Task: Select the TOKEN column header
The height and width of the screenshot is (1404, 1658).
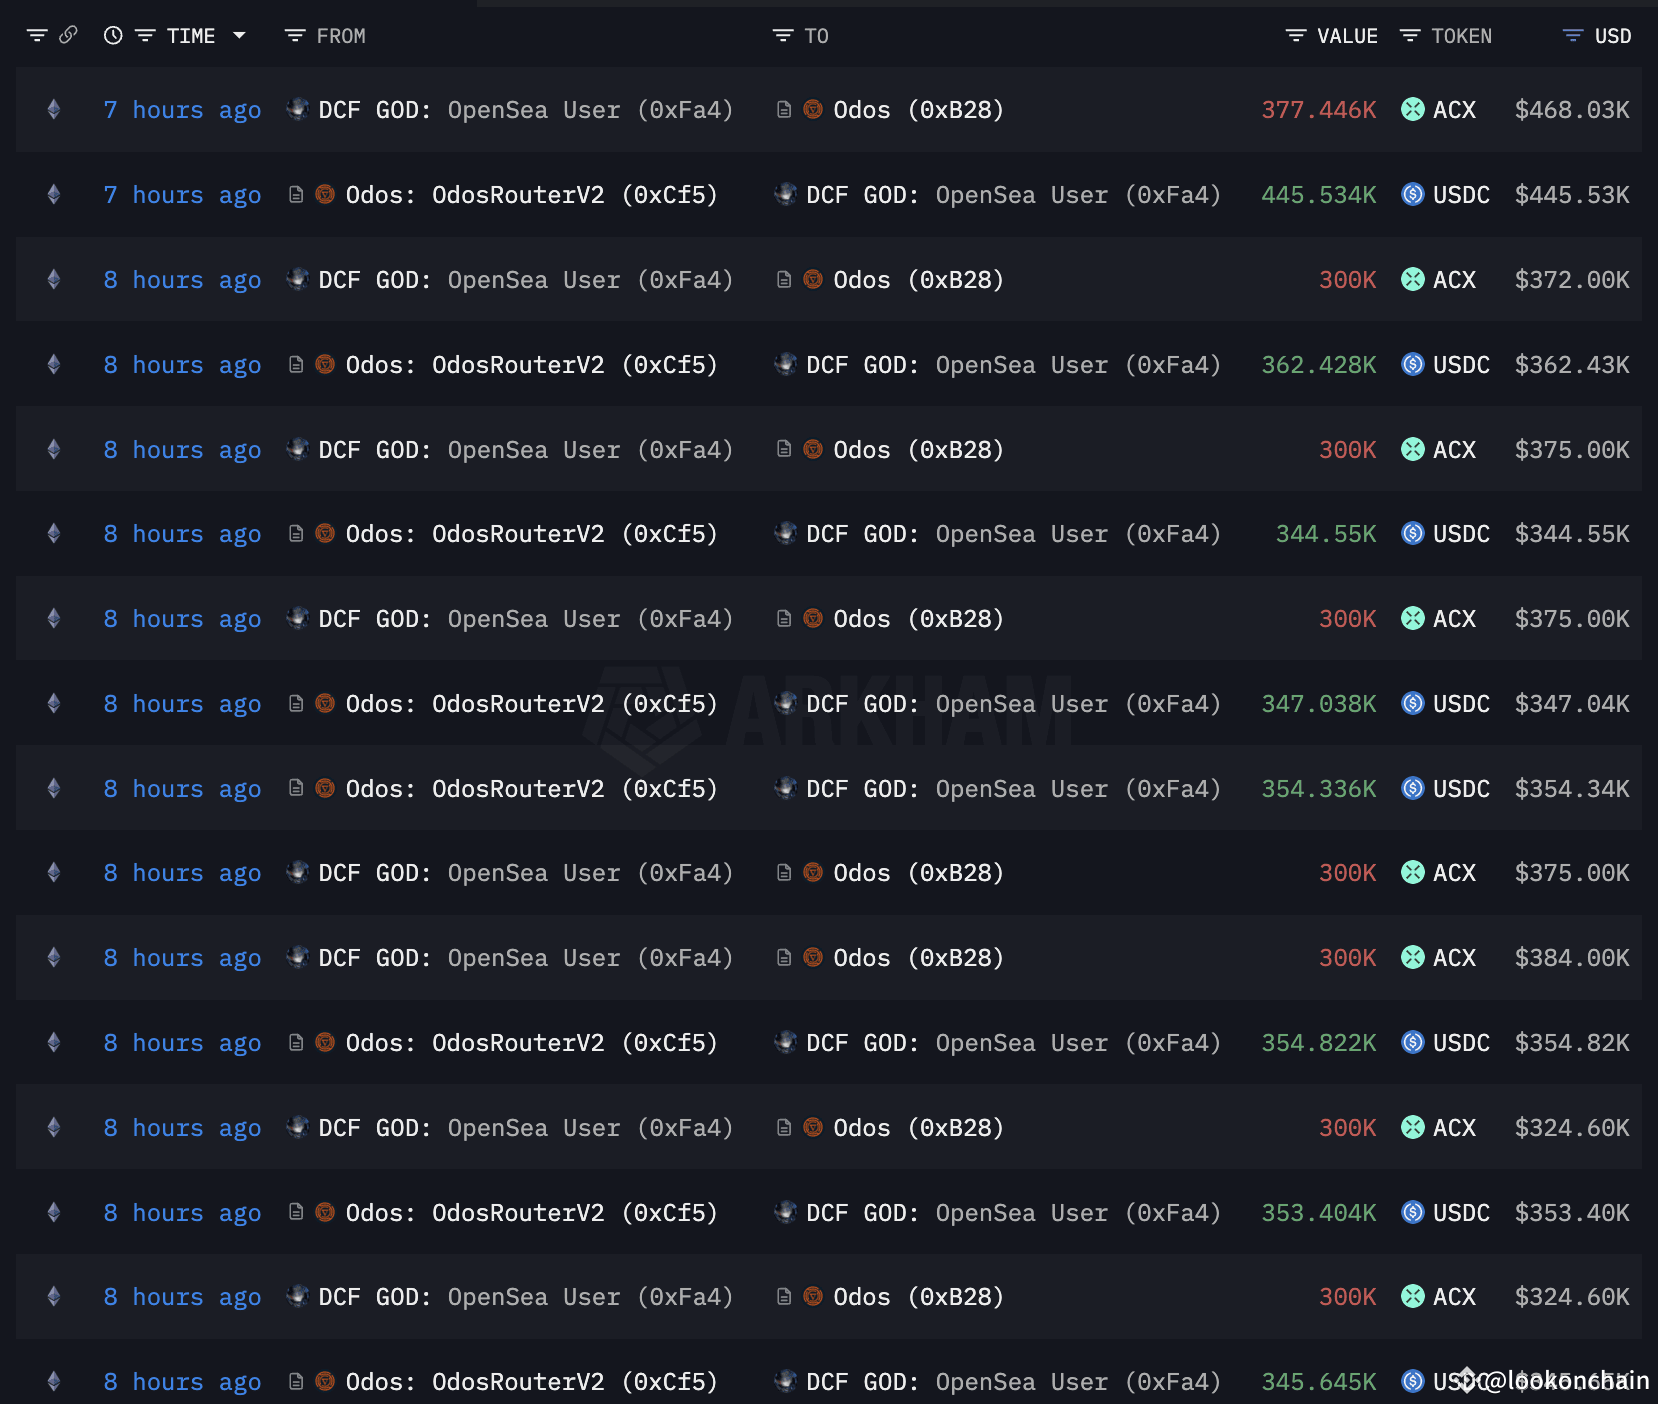Action: tap(1462, 35)
